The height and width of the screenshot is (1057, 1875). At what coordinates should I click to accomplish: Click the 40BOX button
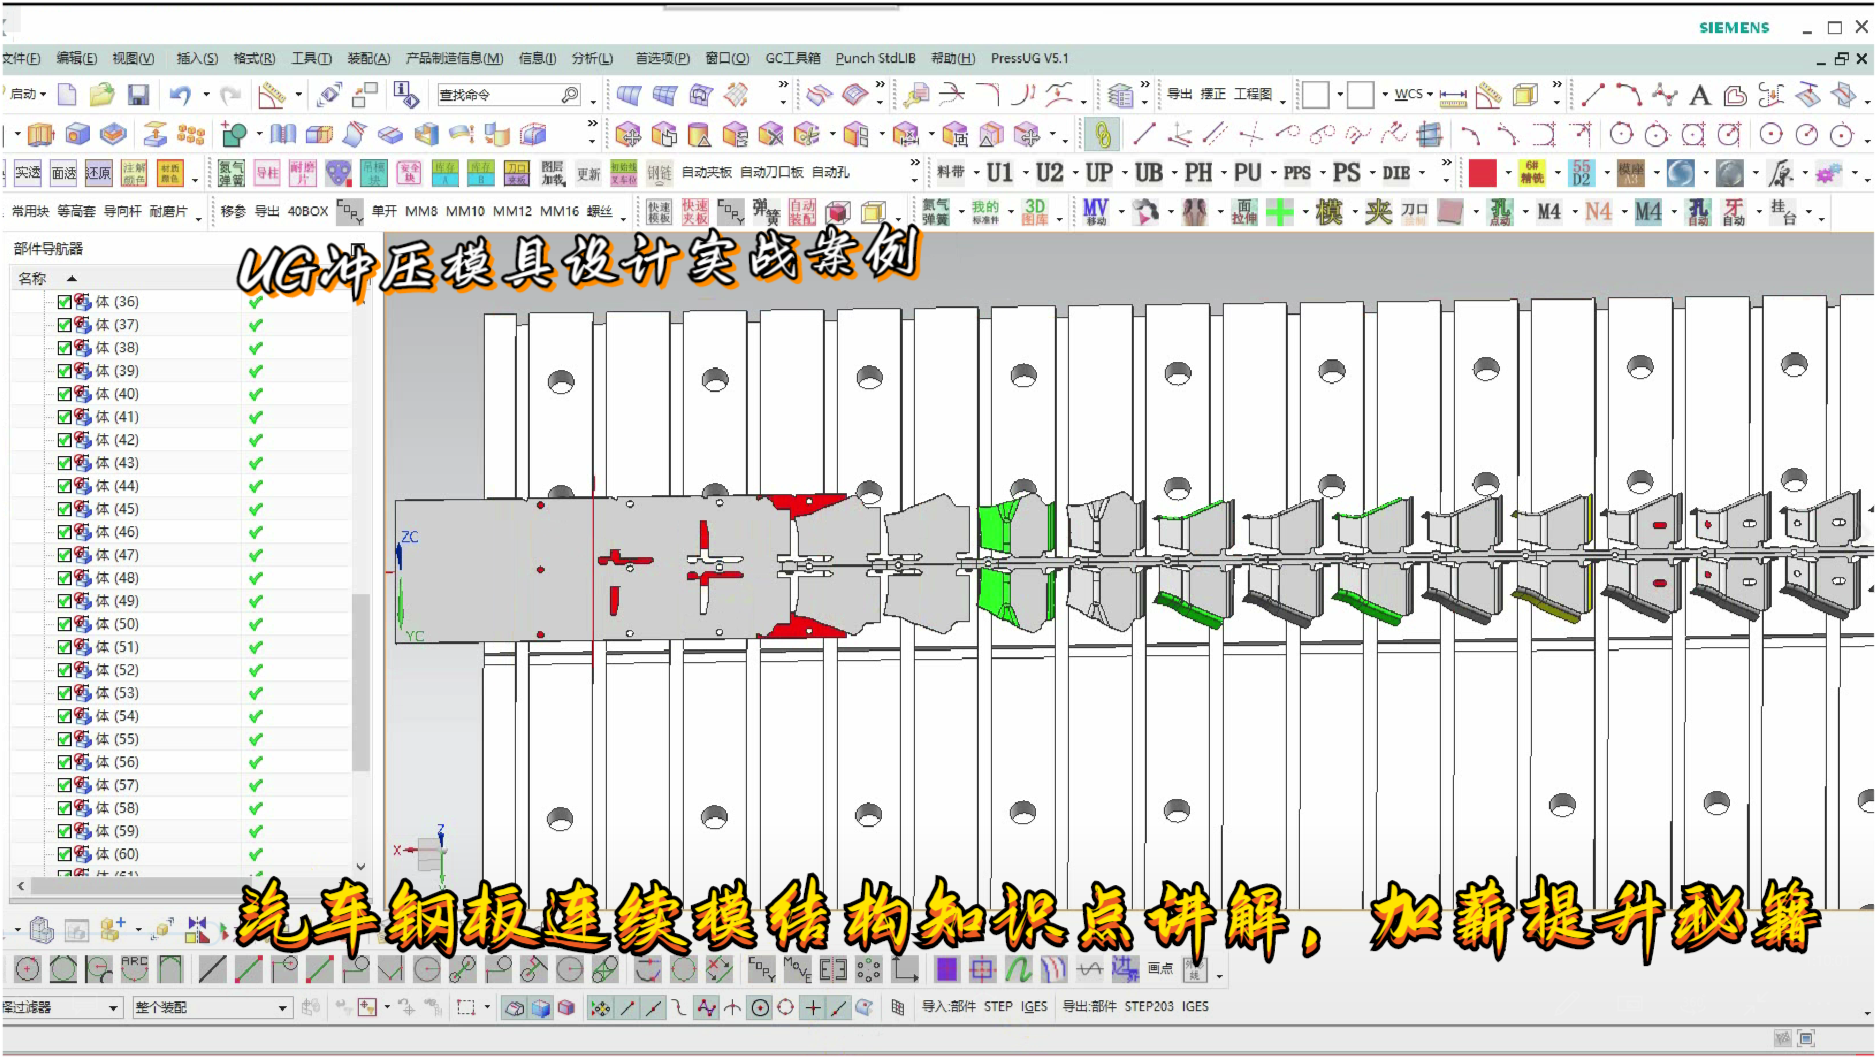pyautogui.click(x=308, y=211)
